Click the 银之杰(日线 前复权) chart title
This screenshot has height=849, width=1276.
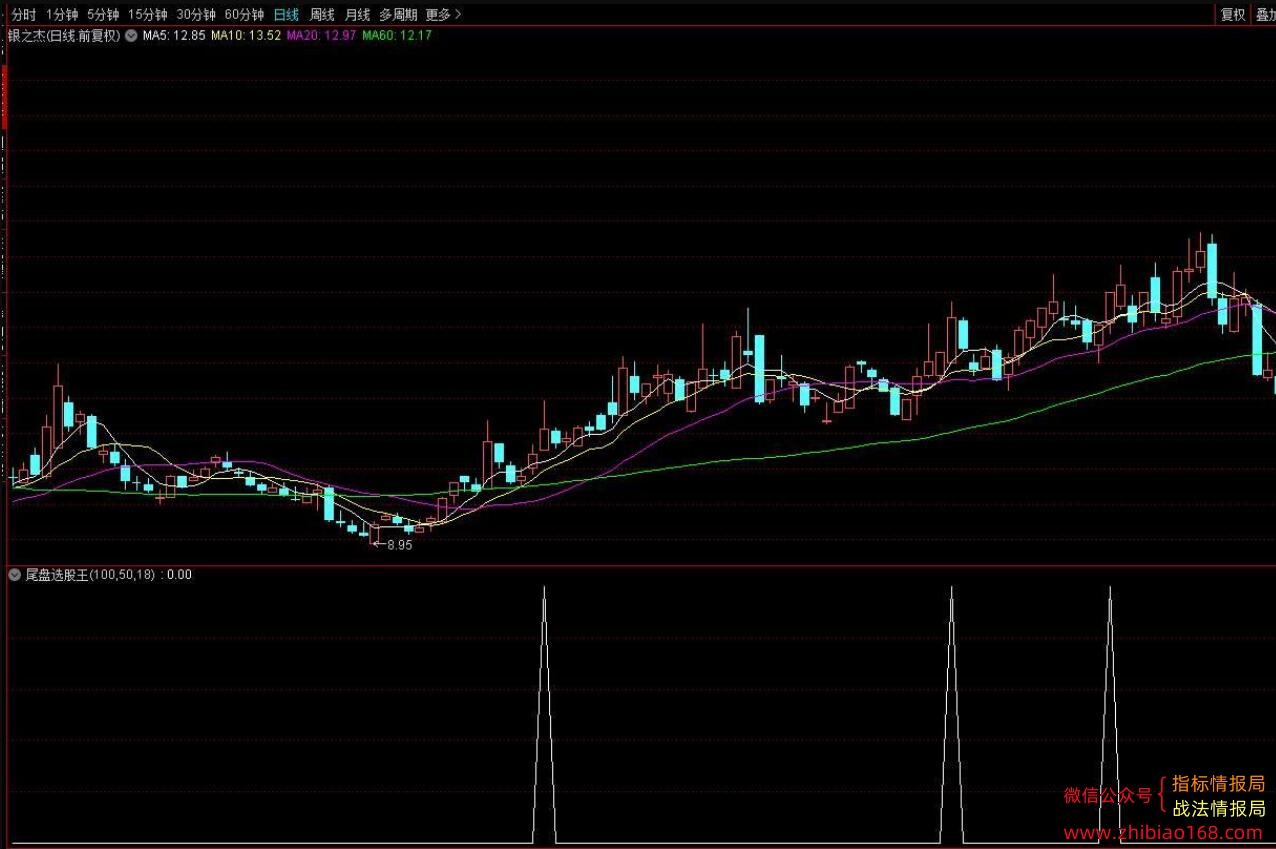click(x=63, y=36)
